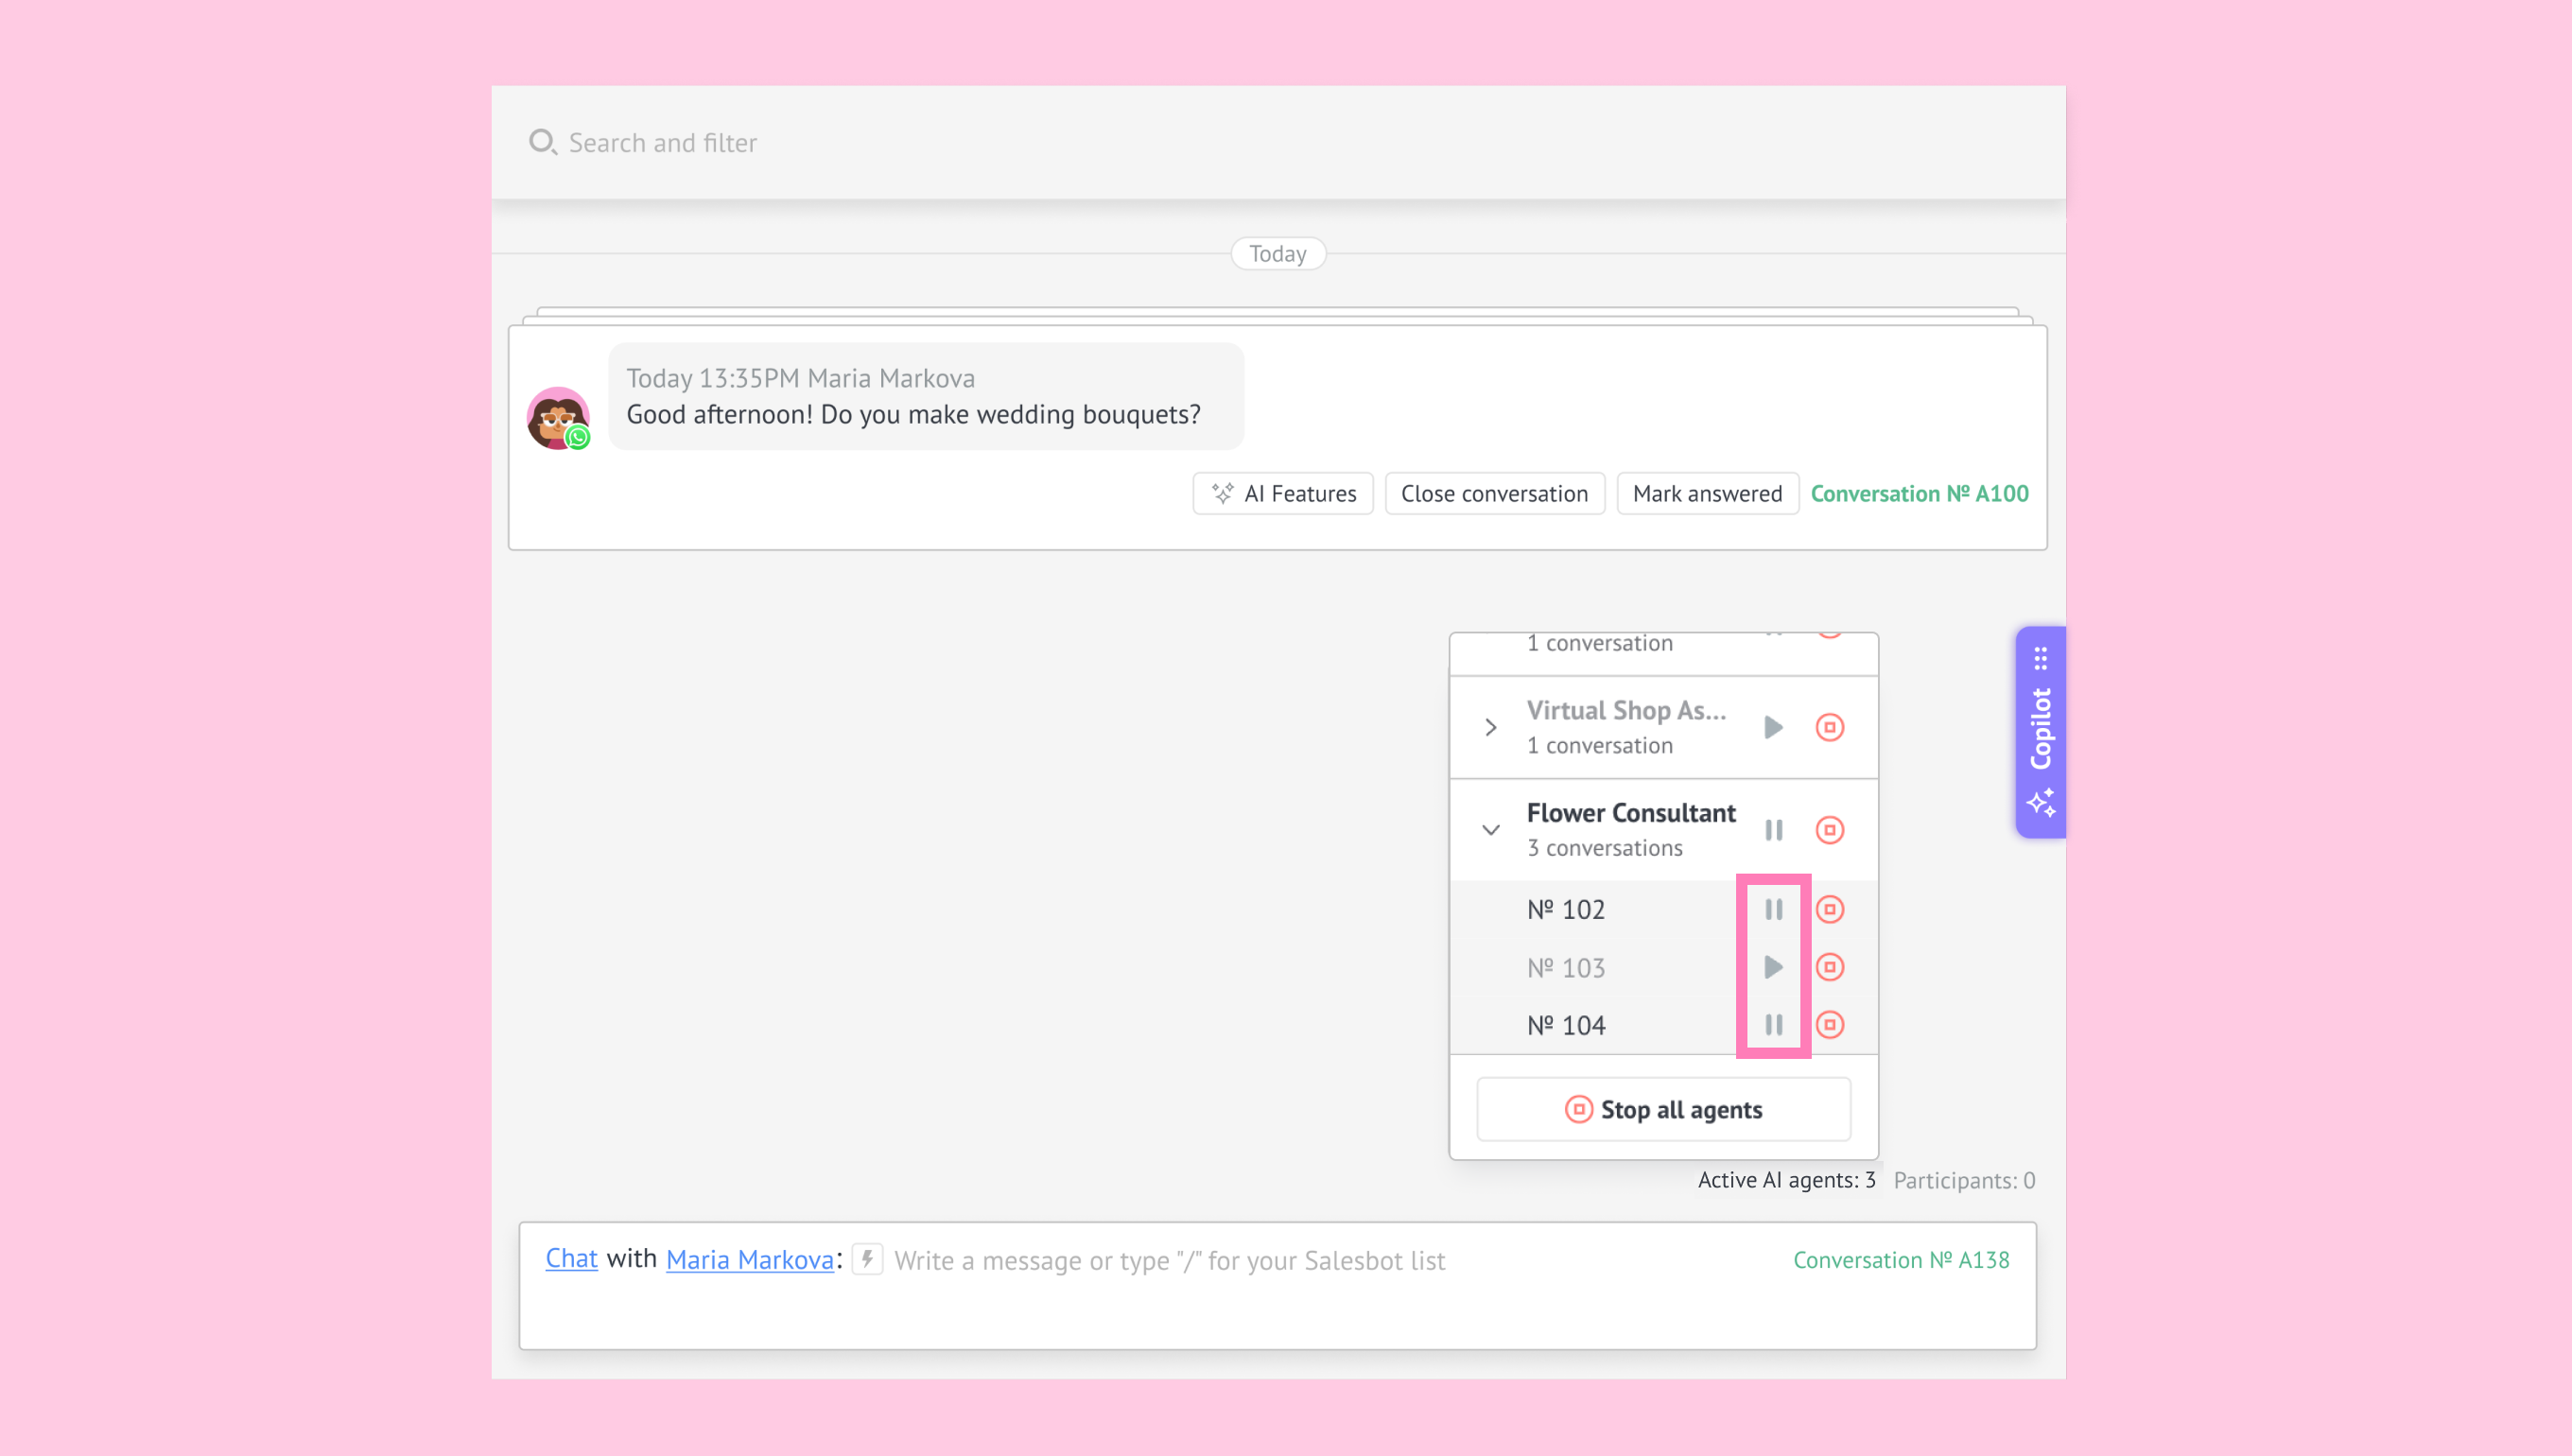The height and width of the screenshot is (1456, 2572).
Task: Resume agent in conversation № 103
Action: 1773,967
